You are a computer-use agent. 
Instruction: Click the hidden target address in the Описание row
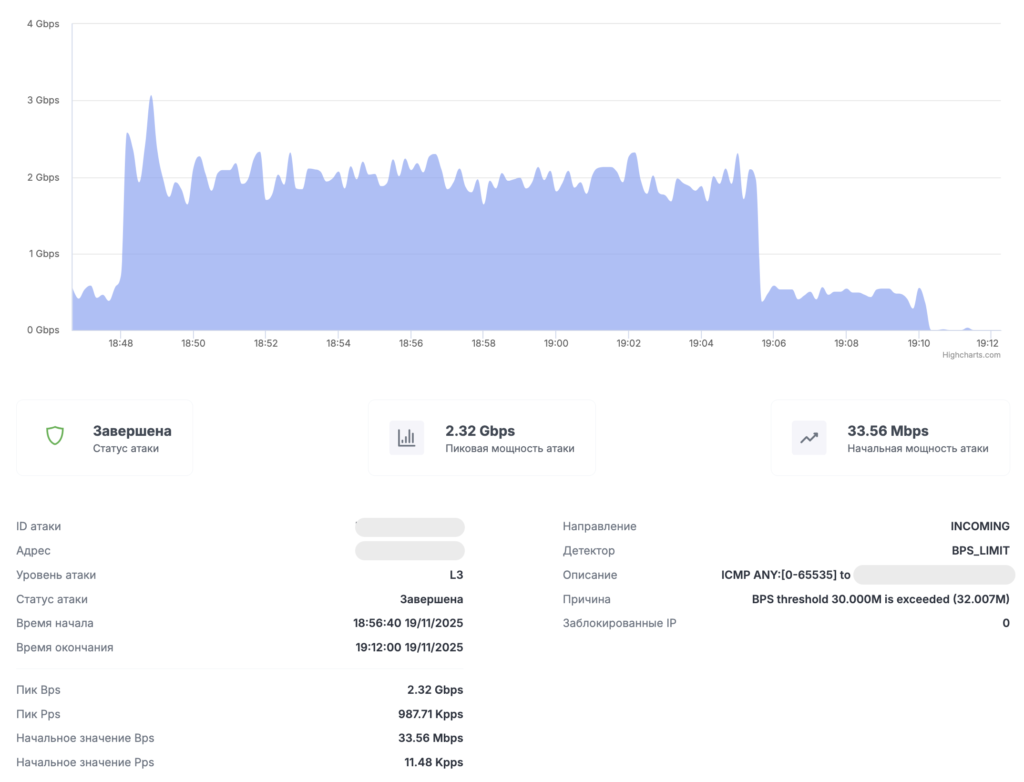click(x=934, y=575)
